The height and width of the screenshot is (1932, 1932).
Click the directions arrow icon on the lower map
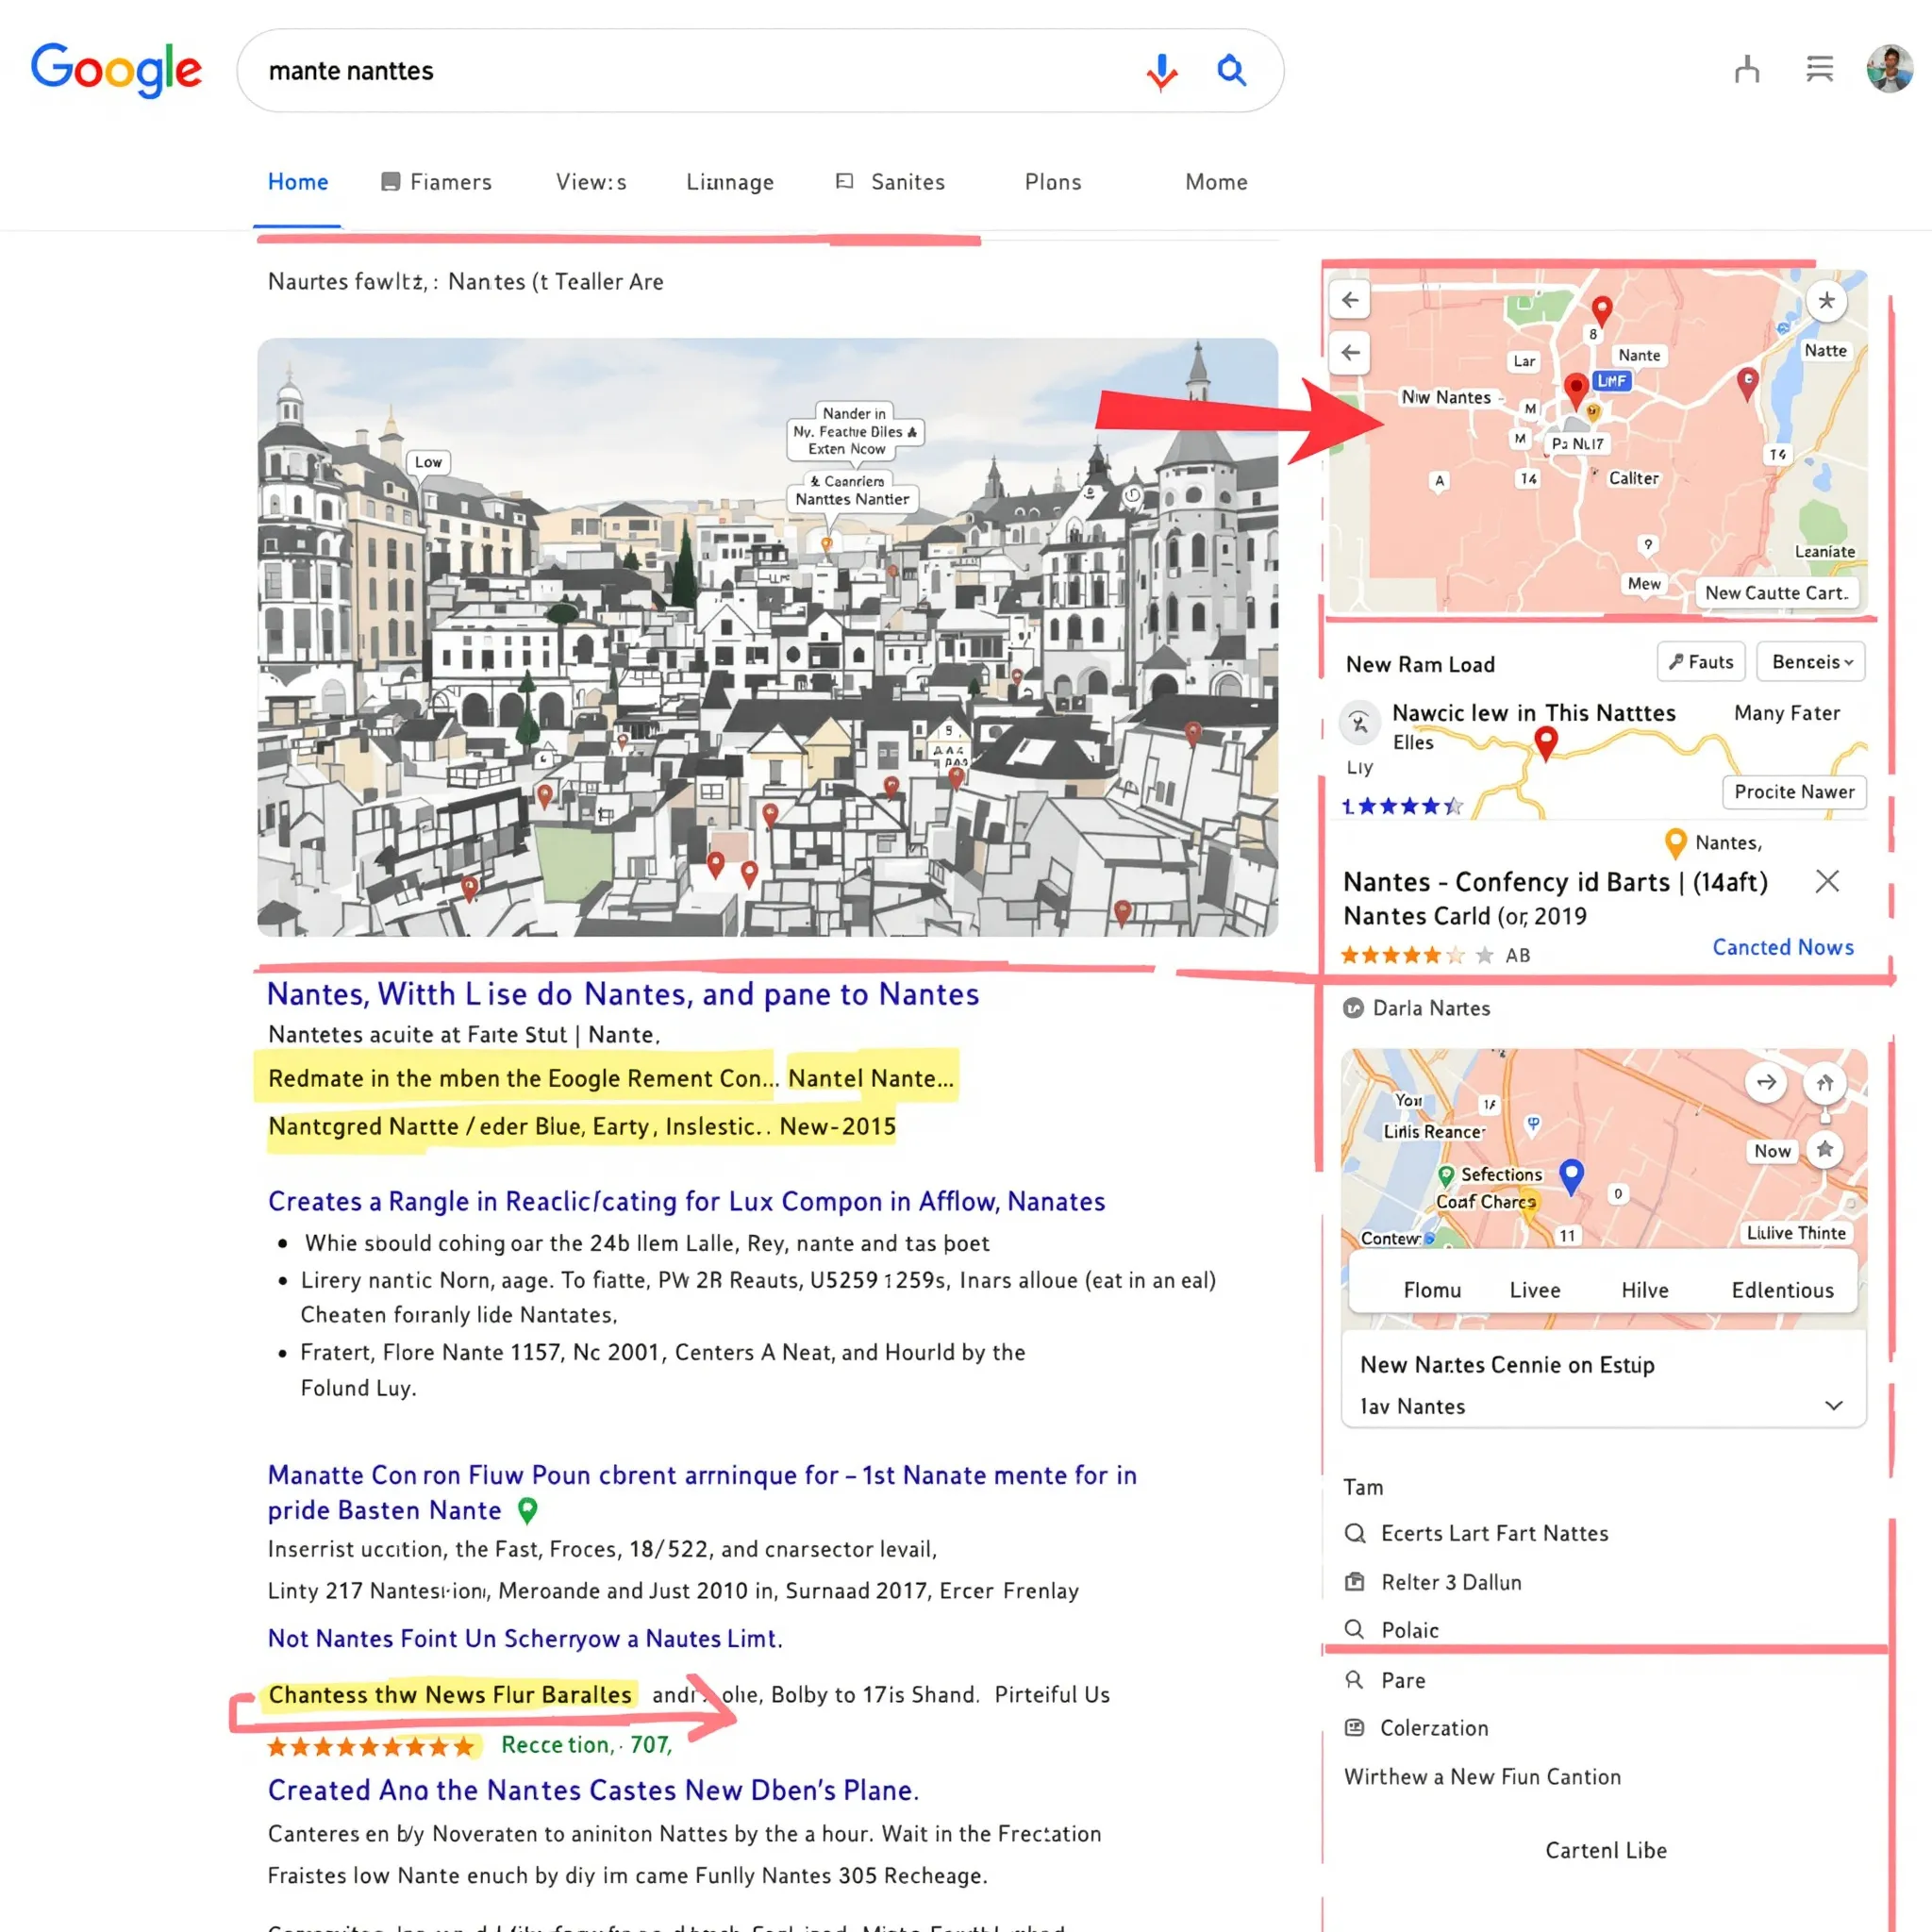pos(1767,1082)
